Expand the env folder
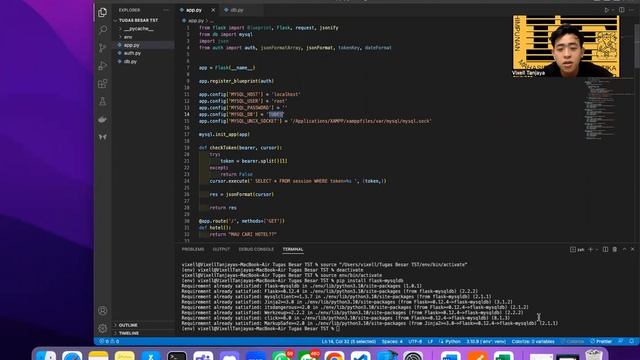 [x=128, y=37]
